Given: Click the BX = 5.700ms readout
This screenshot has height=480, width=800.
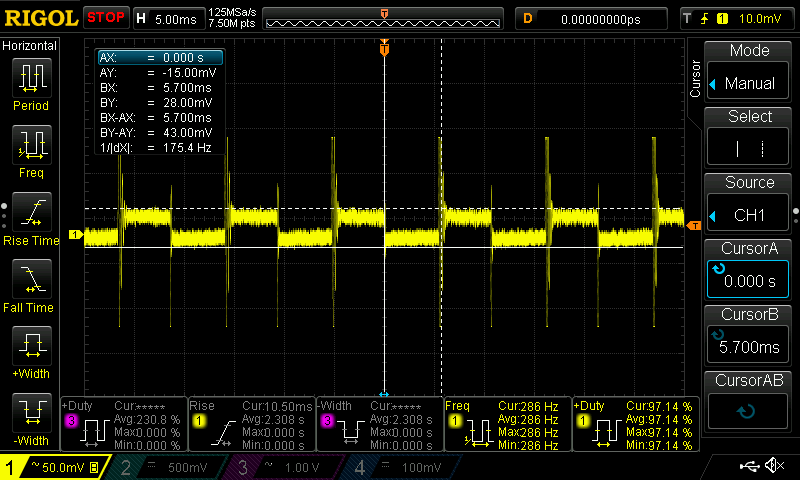Looking at the screenshot, I should point(156,88).
